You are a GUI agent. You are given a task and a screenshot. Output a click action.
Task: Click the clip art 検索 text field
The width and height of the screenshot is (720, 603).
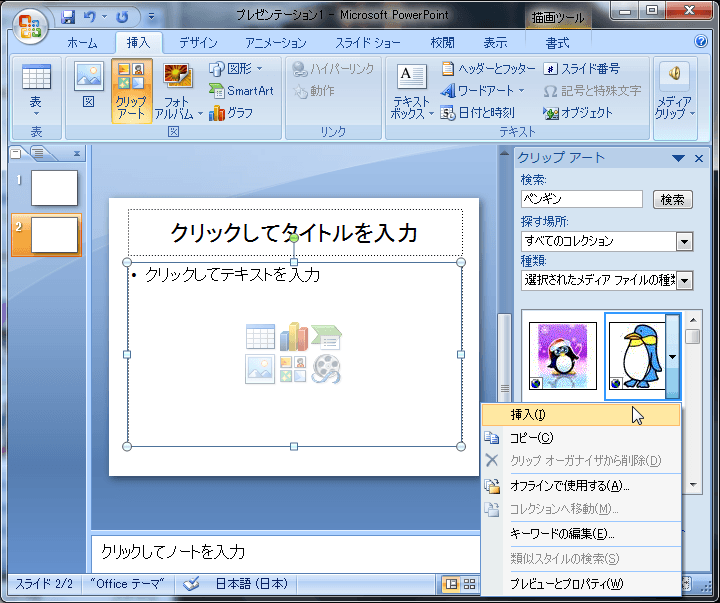tap(582, 199)
